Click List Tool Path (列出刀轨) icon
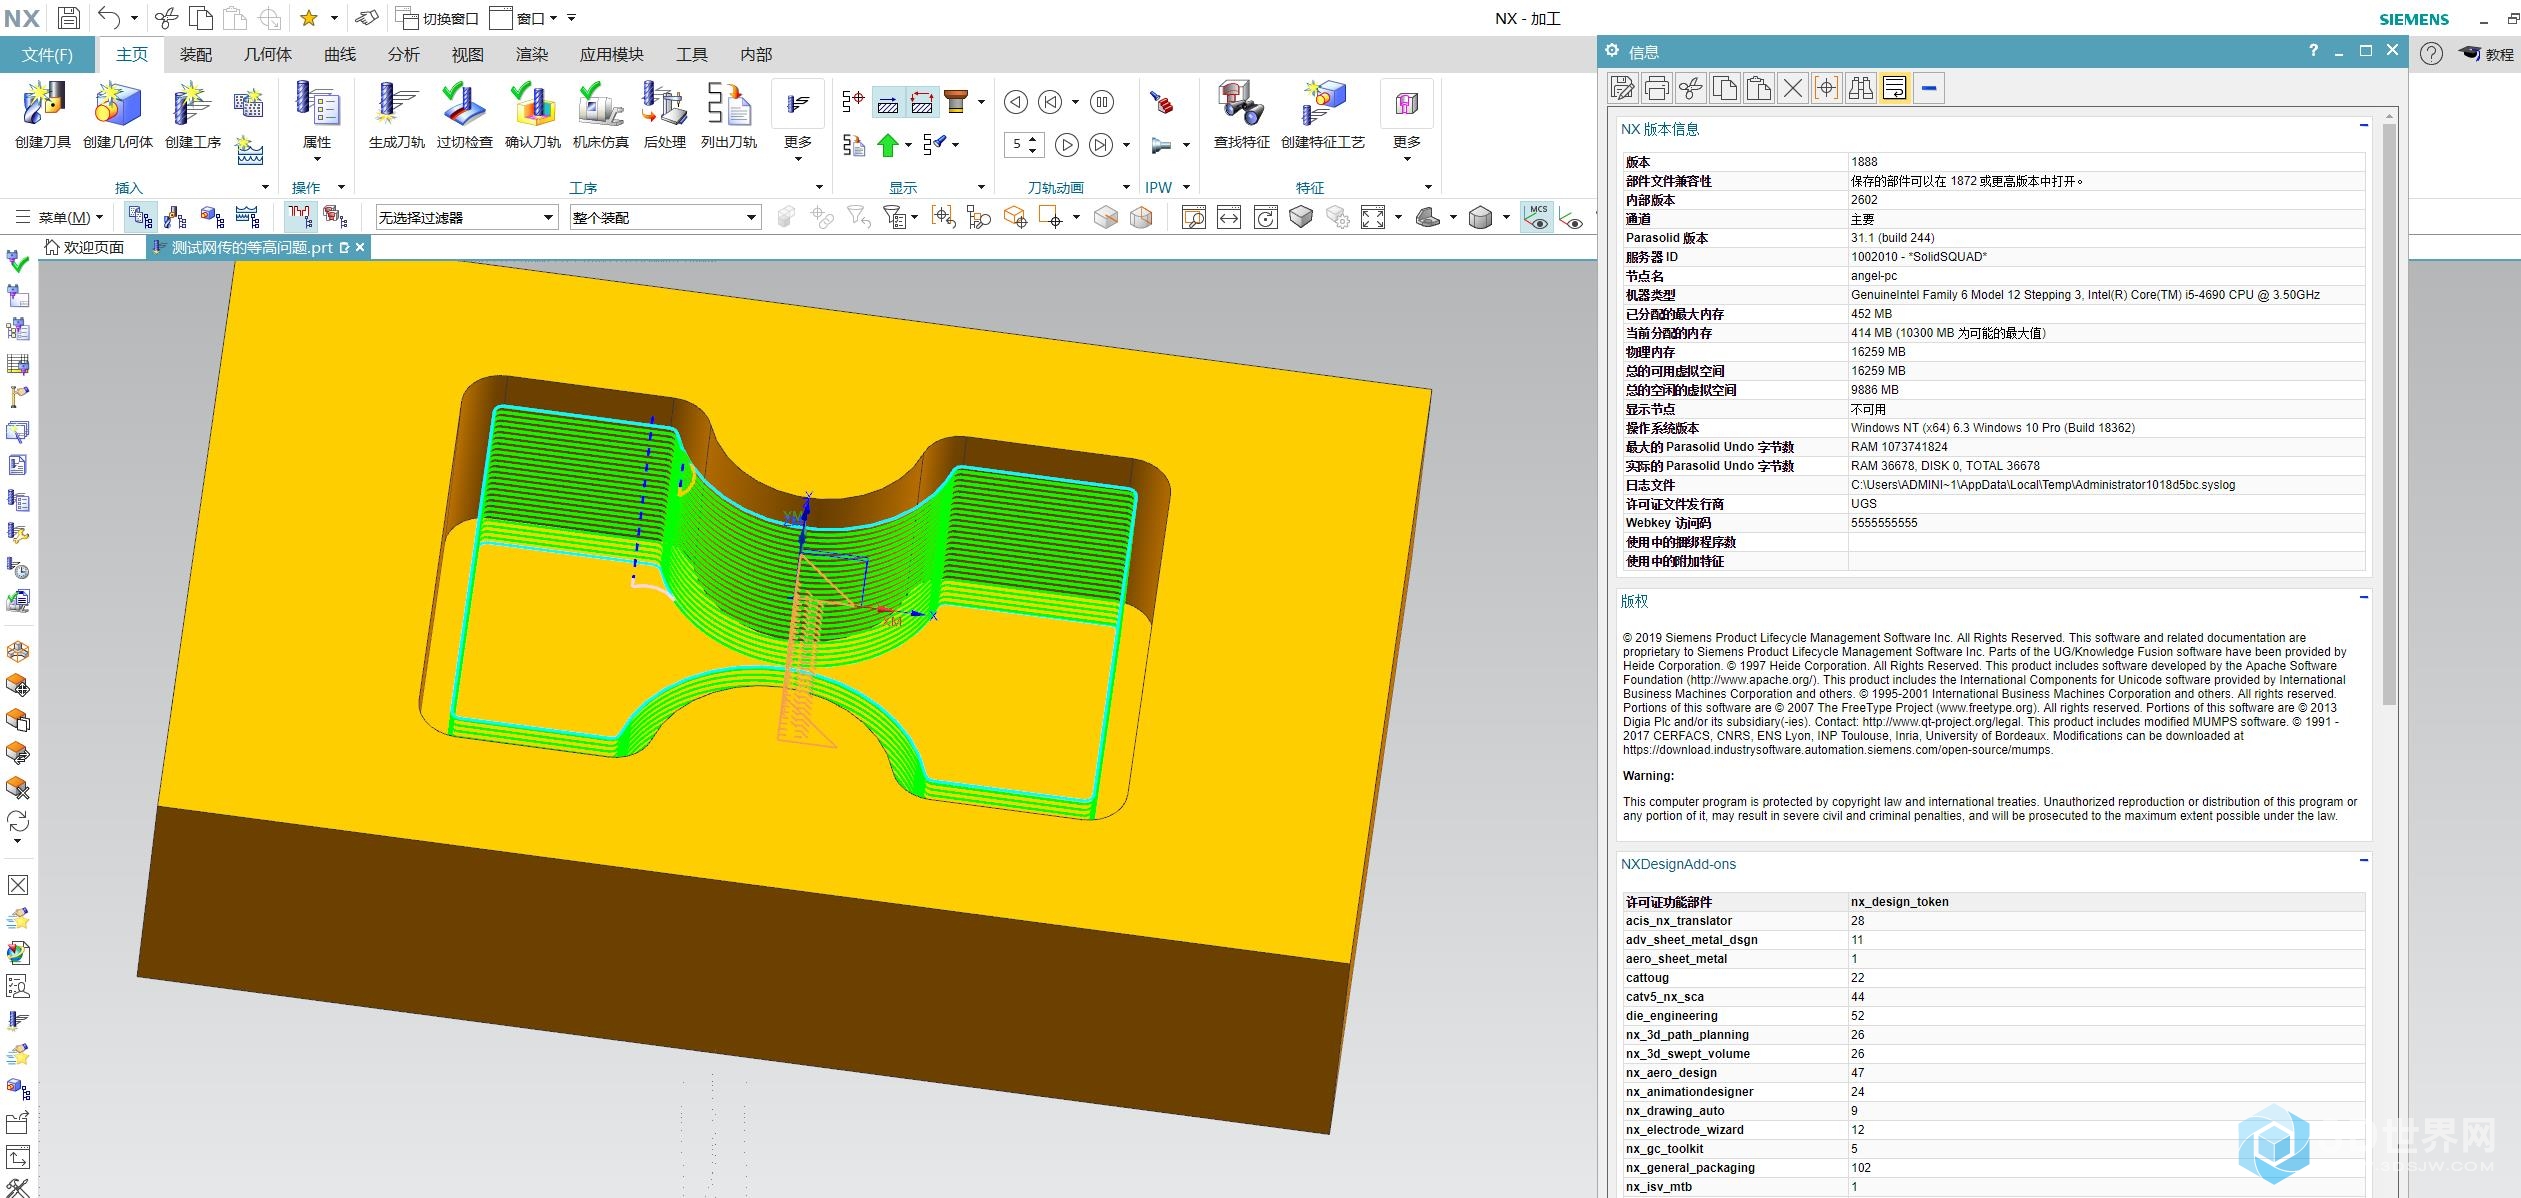 728,104
